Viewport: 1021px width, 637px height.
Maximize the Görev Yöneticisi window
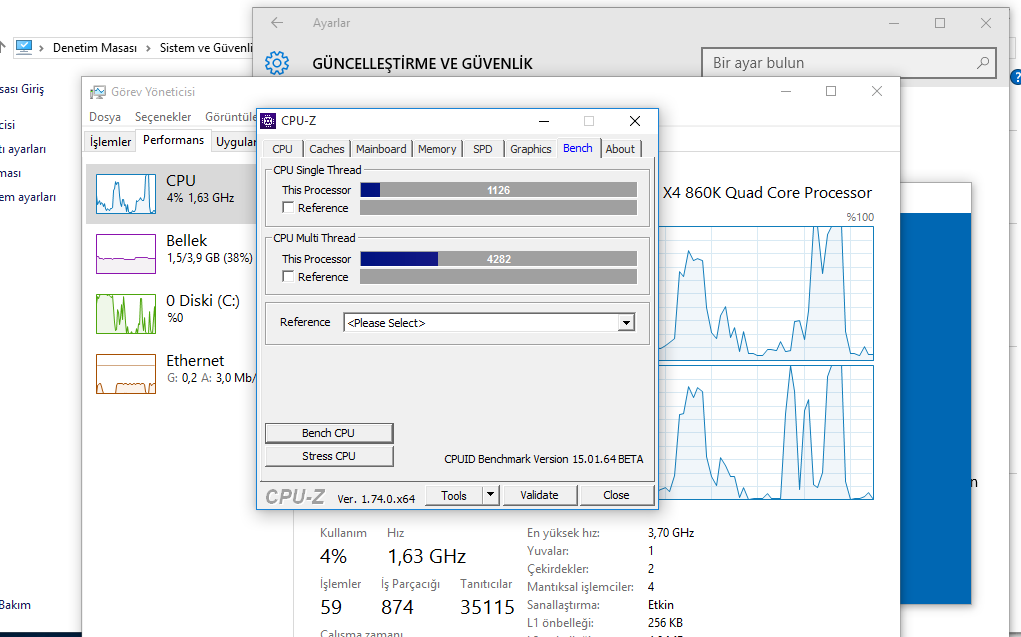[831, 91]
